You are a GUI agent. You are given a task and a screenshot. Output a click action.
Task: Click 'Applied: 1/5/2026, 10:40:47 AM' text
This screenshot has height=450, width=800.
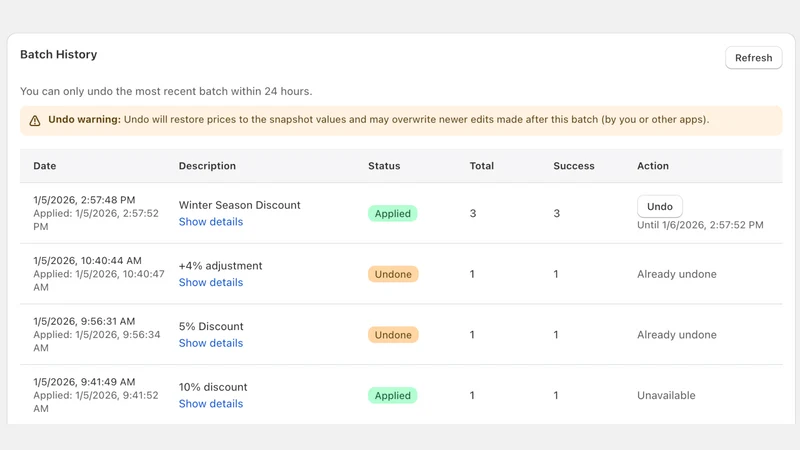pyautogui.click(x=98, y=281)
